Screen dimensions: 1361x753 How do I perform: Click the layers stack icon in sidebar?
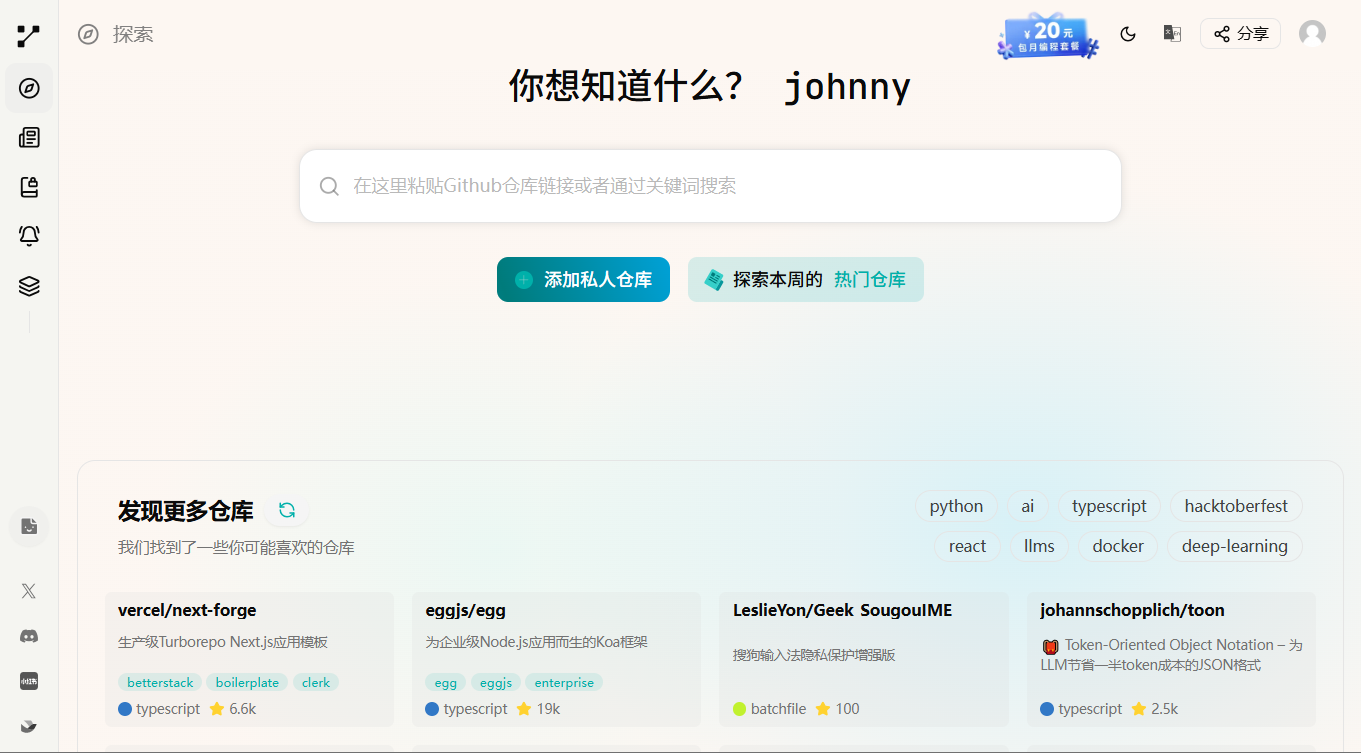(29, 285)
